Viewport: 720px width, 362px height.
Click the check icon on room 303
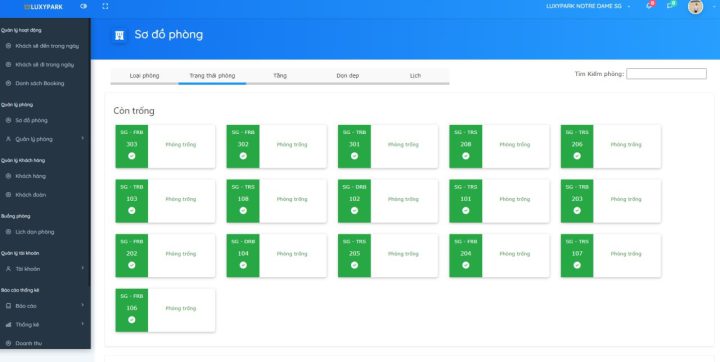point(132,156)
